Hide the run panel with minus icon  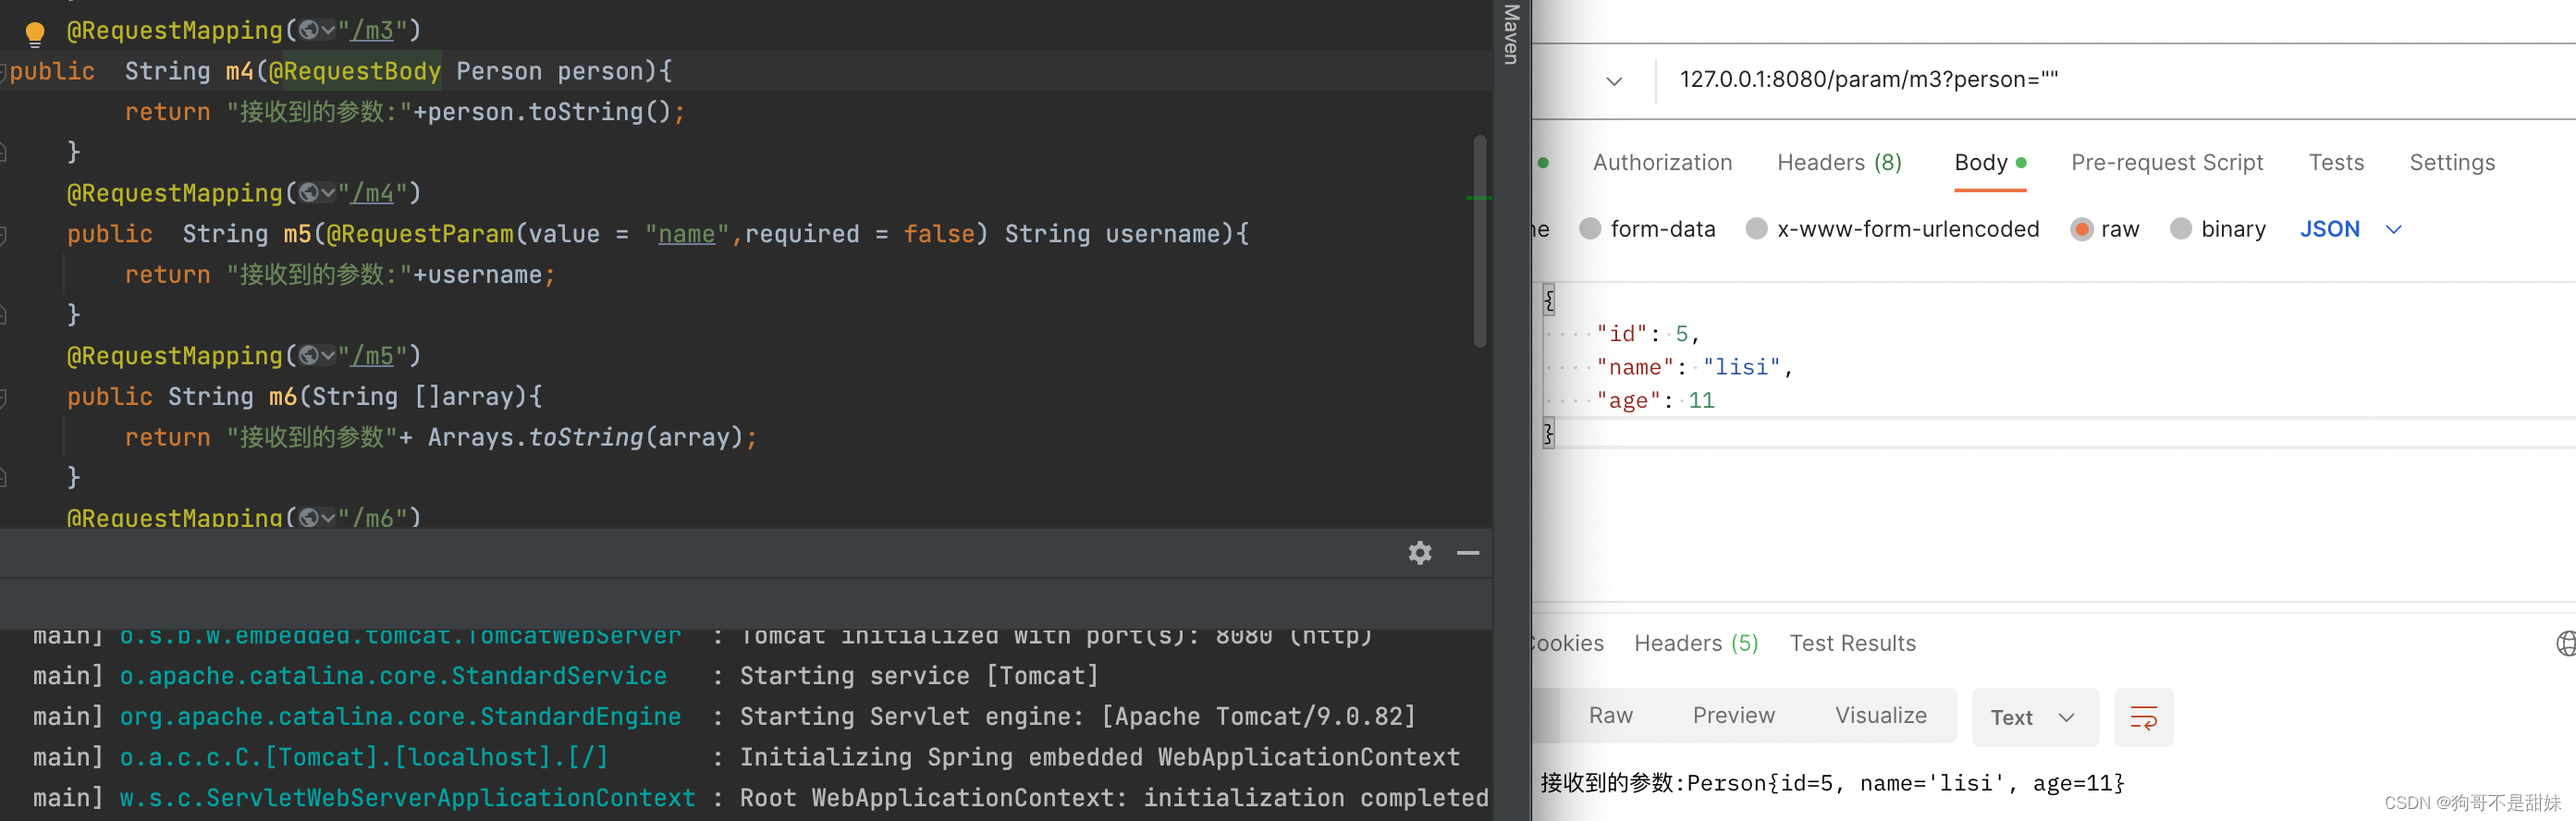[x=1468, y=553]
